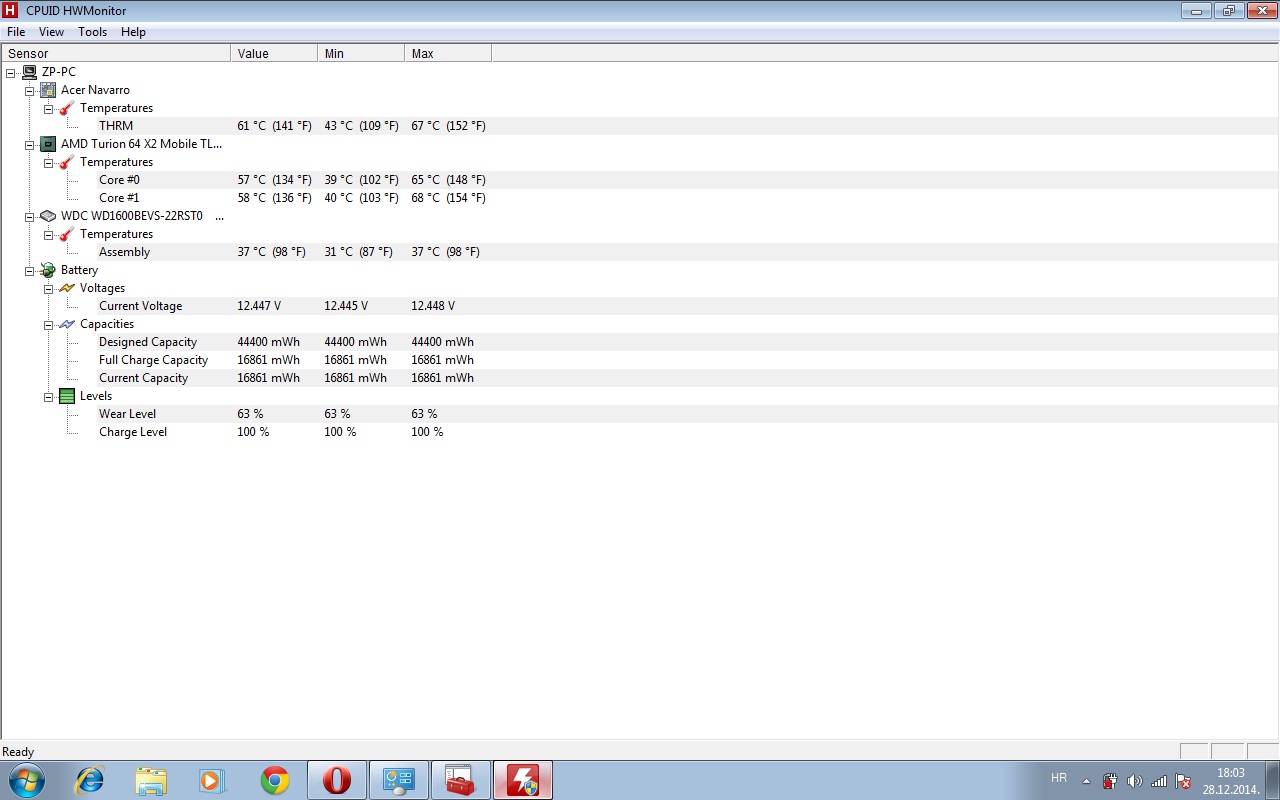The image size is (1280, 800).
Task: Click the 68 °C Core #1 max value
Action: click(x=448, y=198)
